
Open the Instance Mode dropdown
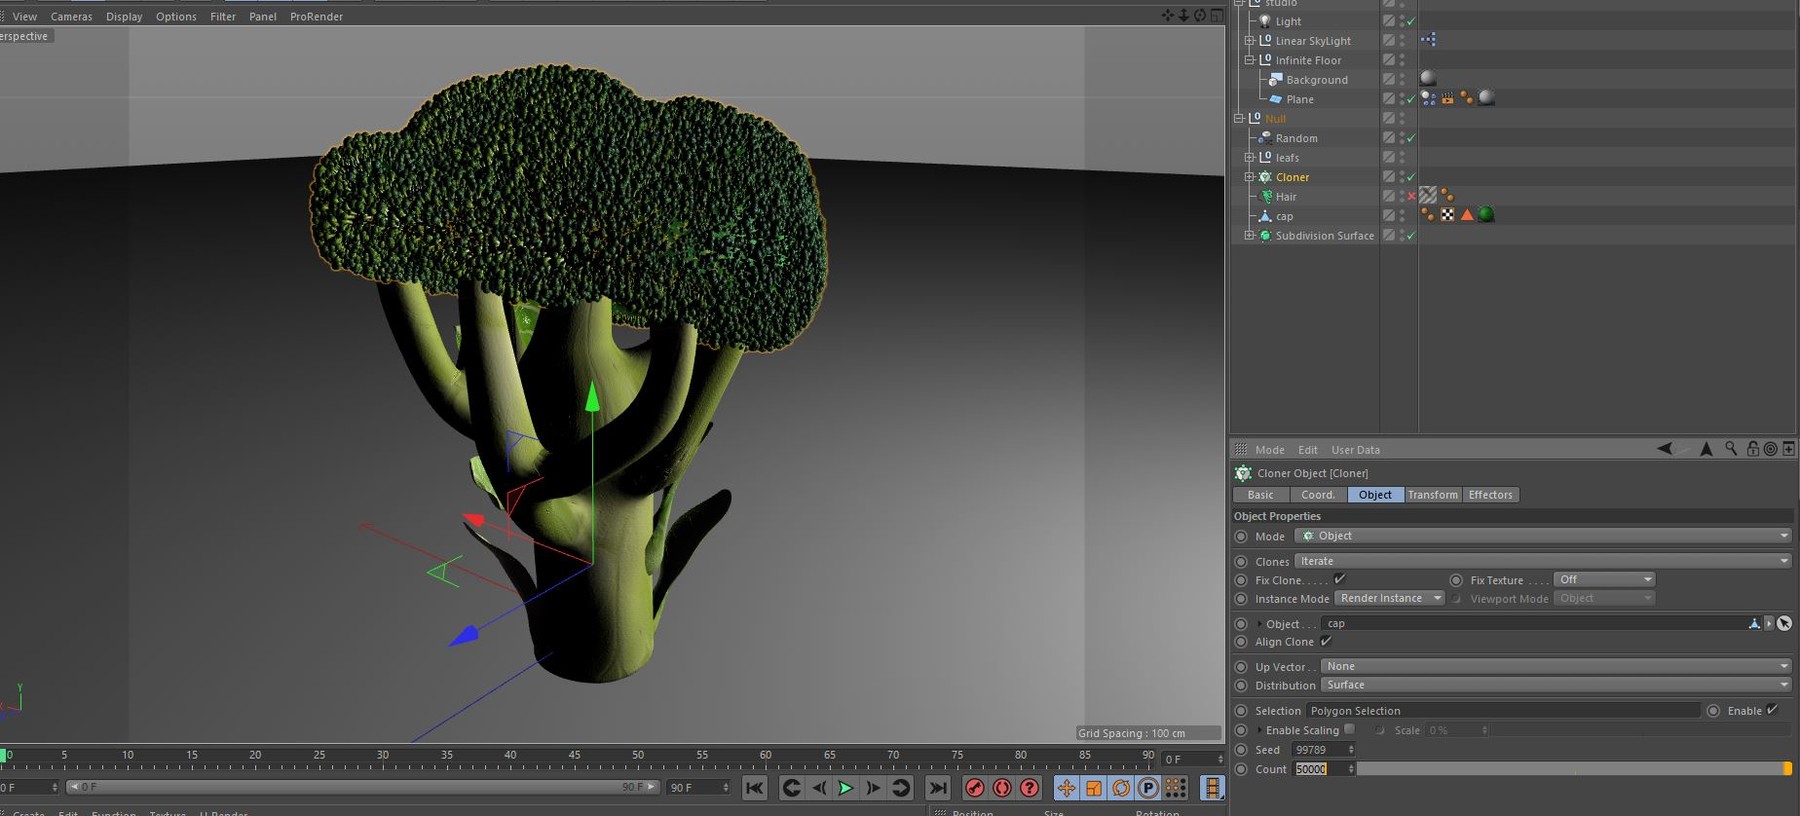(x=1389, y=598)
